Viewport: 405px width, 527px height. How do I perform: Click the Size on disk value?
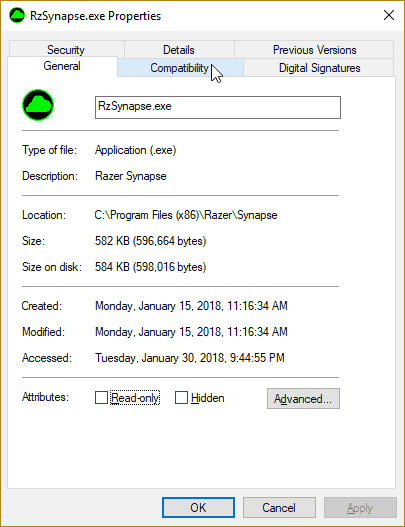(150, 267)
